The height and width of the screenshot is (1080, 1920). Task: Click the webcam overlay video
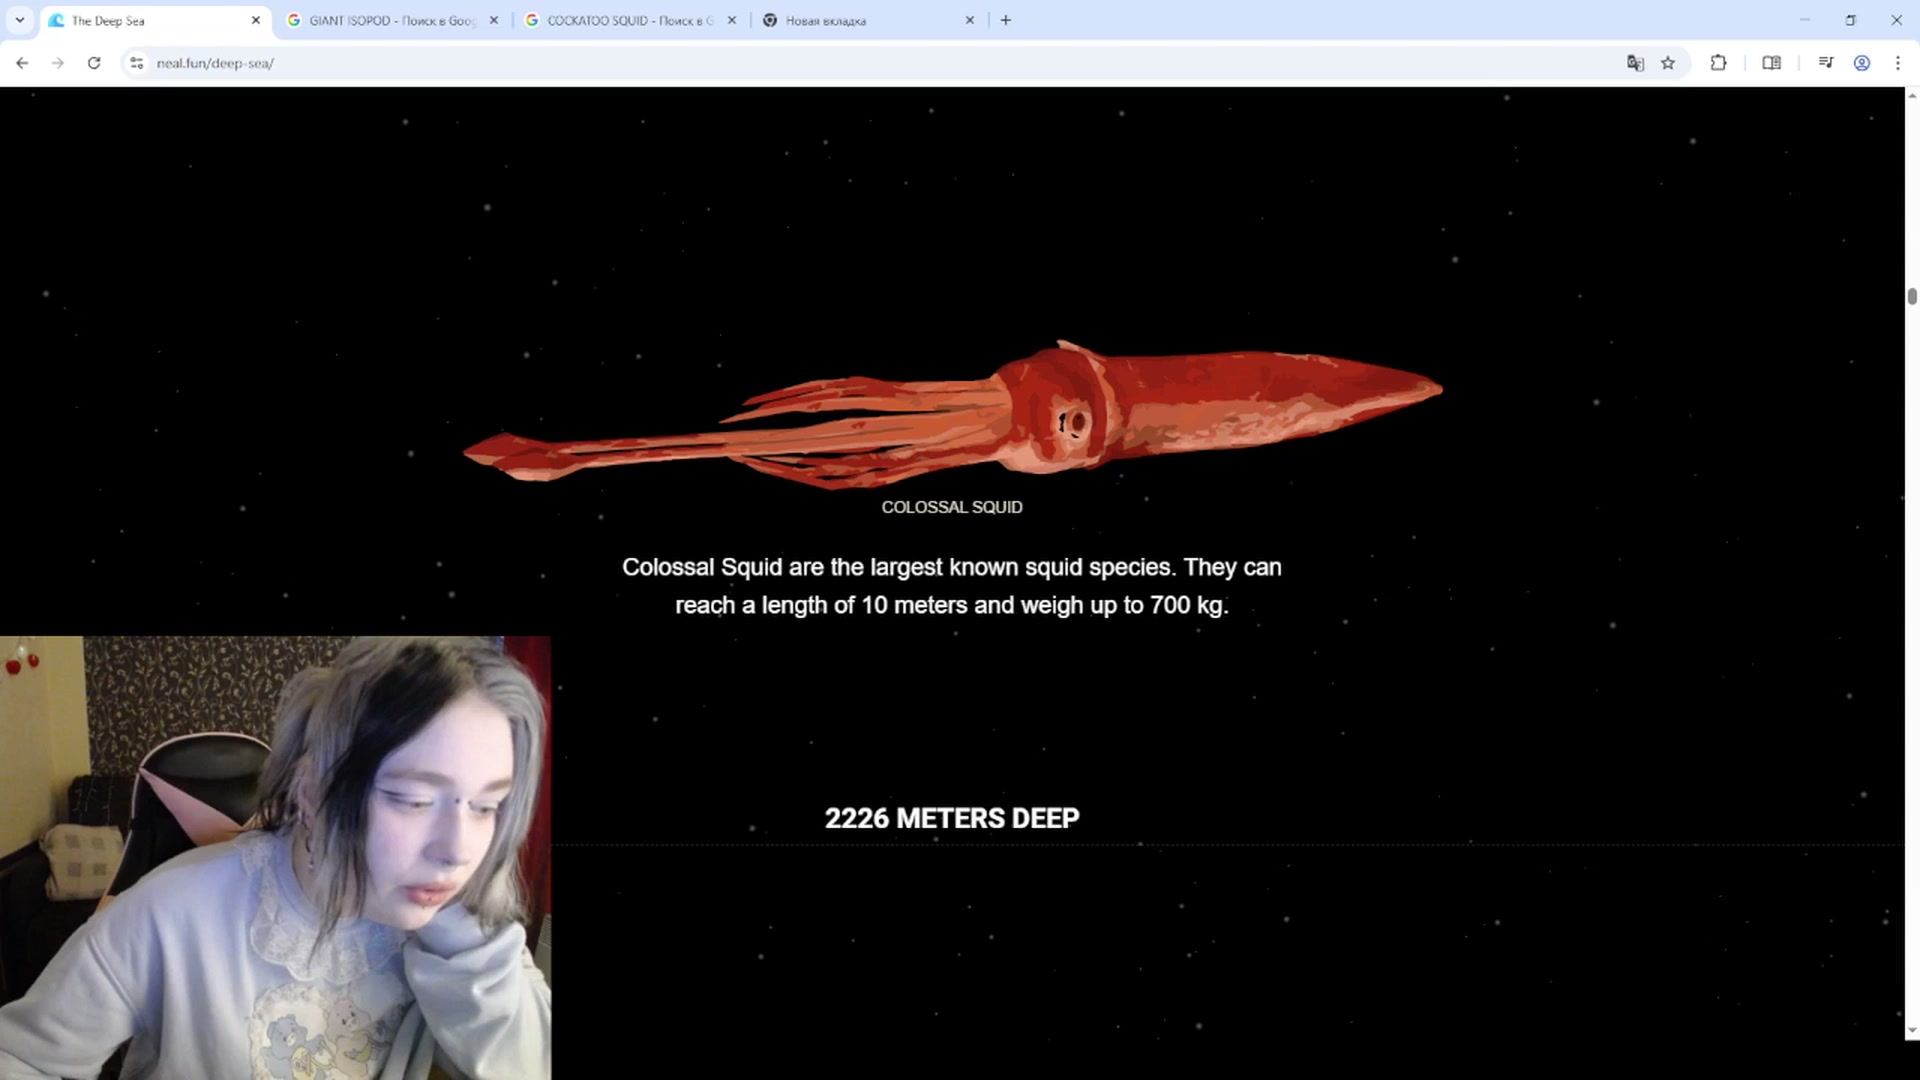click(x=275, y=858)
